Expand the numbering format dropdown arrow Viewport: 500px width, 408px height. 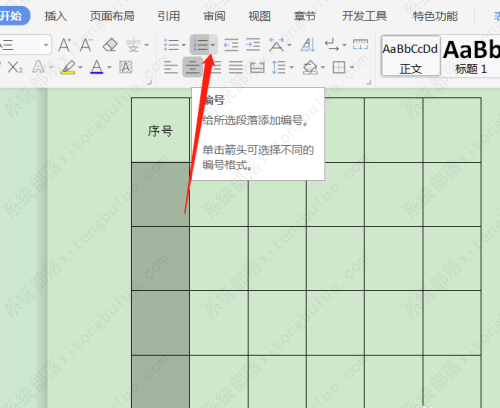213,45
